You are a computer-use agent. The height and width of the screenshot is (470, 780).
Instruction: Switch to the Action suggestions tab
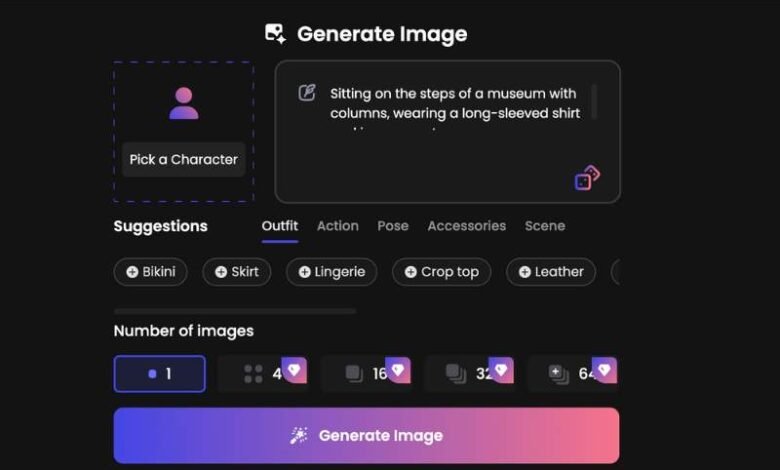point(338,226)
